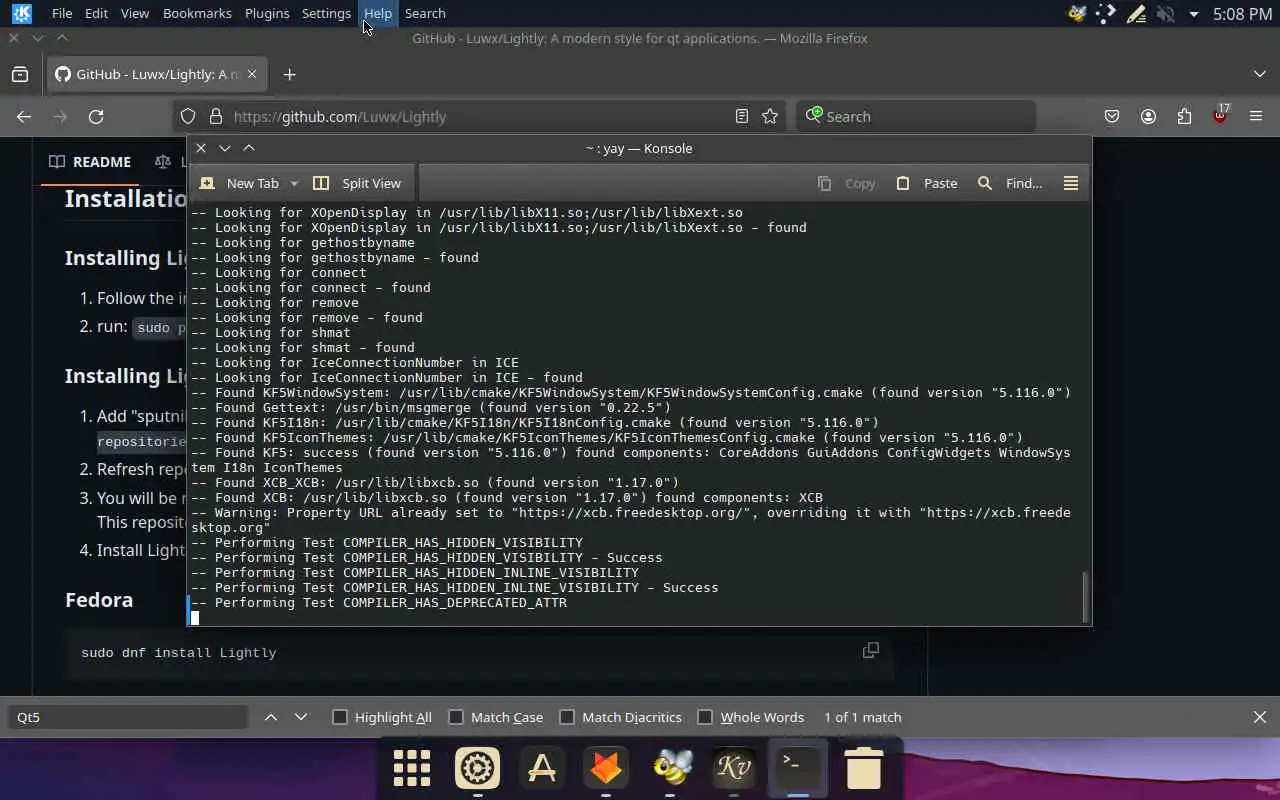Screen dimensions: 1280x800
Task: Open the View menu
Action: point(134,13)
